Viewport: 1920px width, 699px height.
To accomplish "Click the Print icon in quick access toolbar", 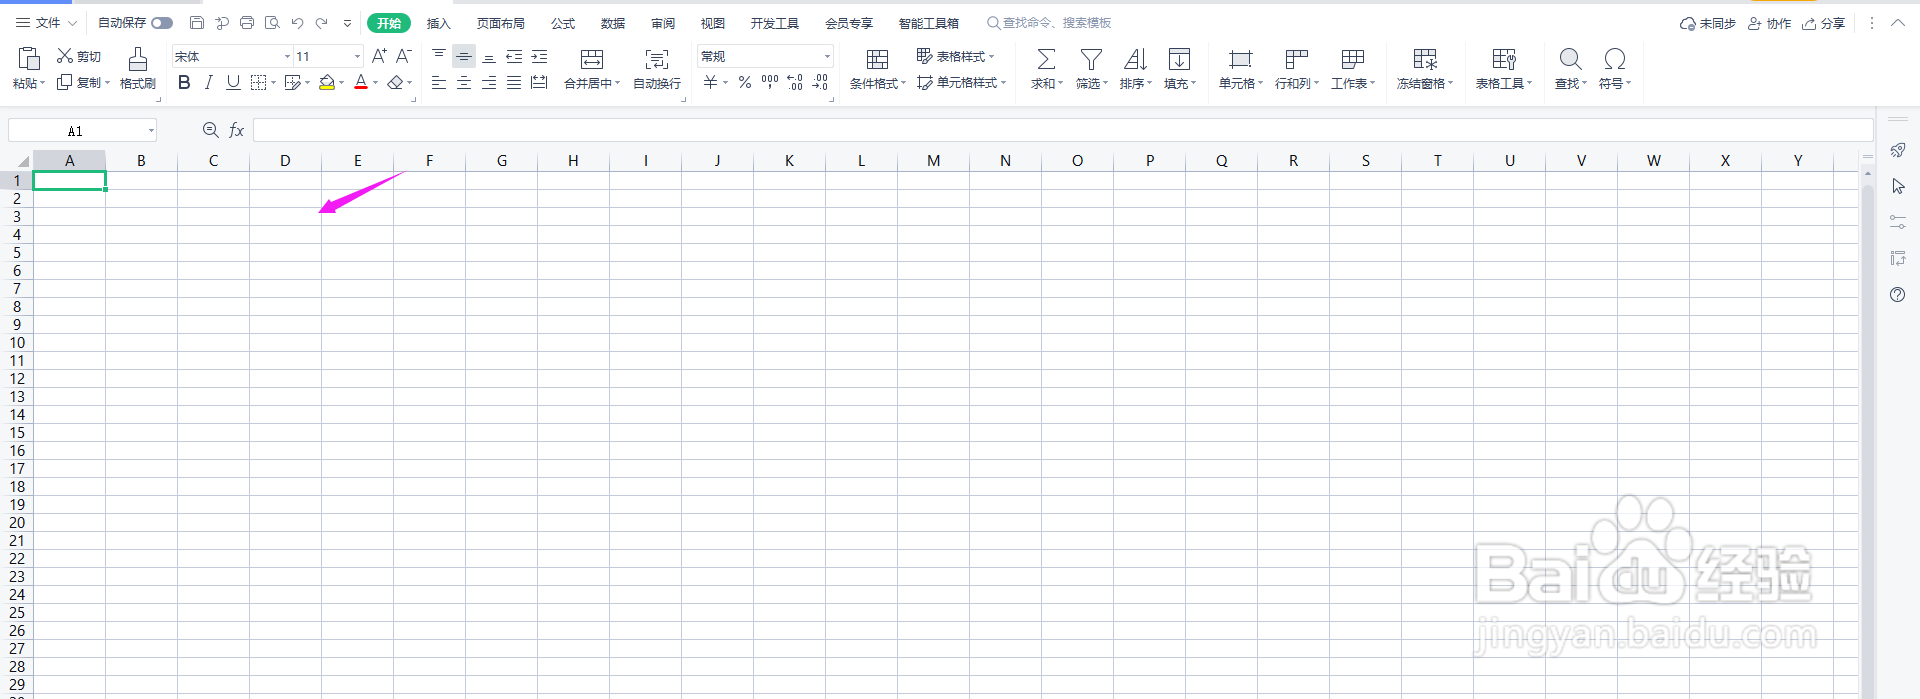I will coord(247,23).
